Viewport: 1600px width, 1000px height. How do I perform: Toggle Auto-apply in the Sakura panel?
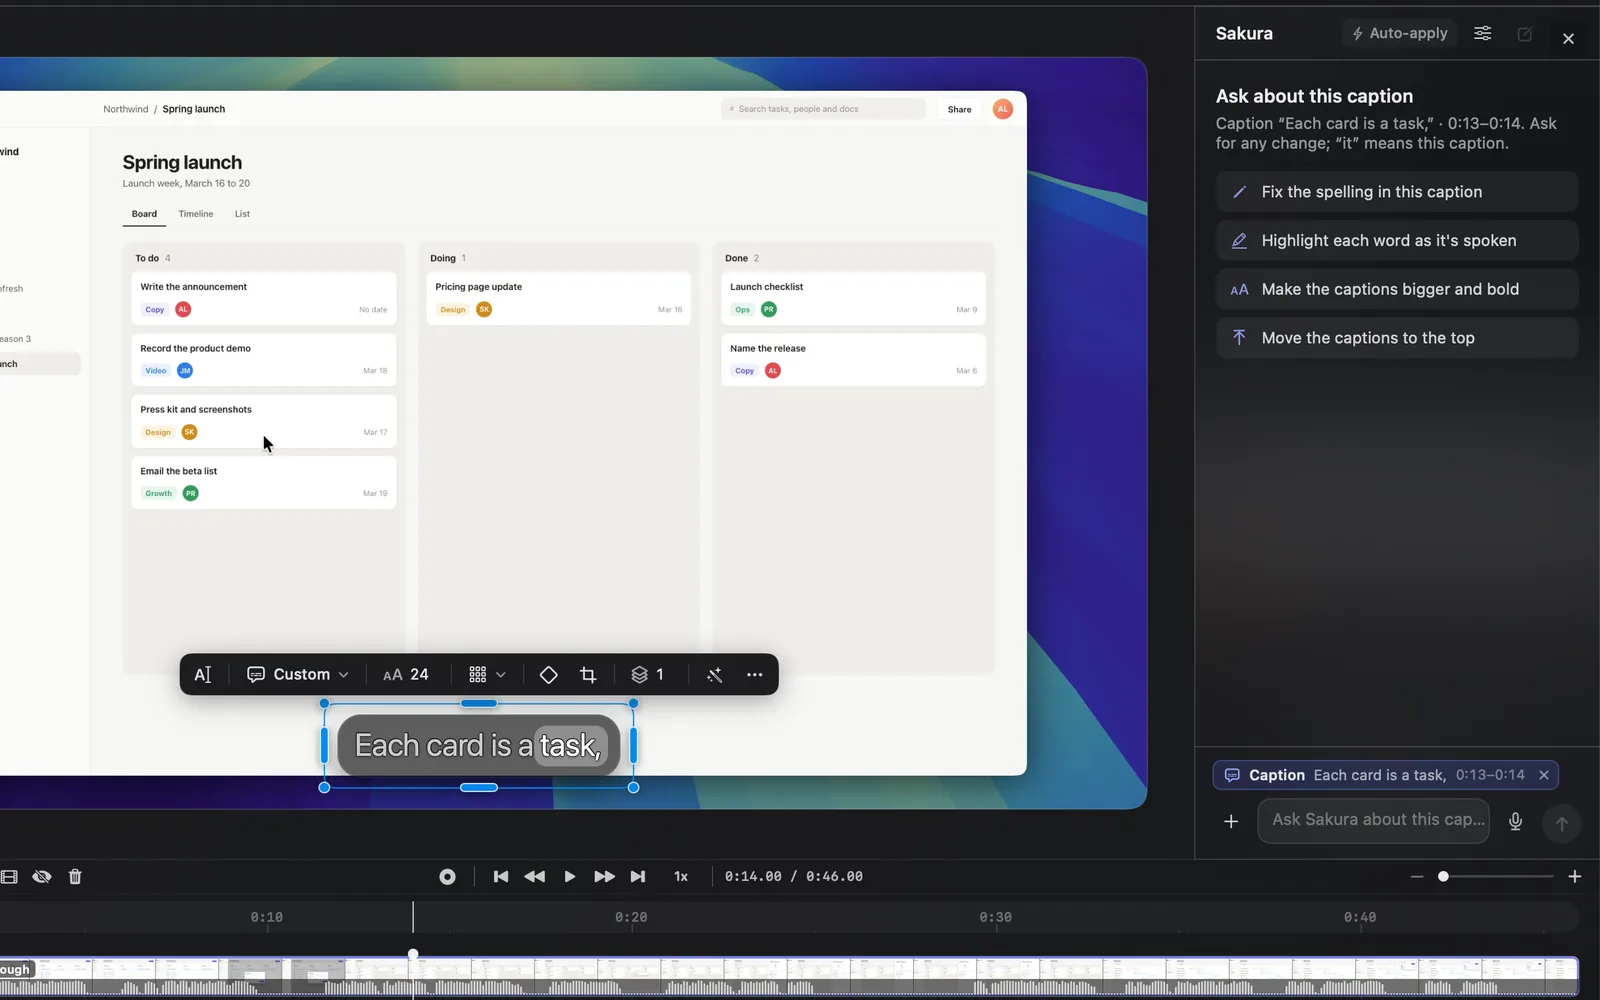pyautogui.click(x=1400, y=33)
